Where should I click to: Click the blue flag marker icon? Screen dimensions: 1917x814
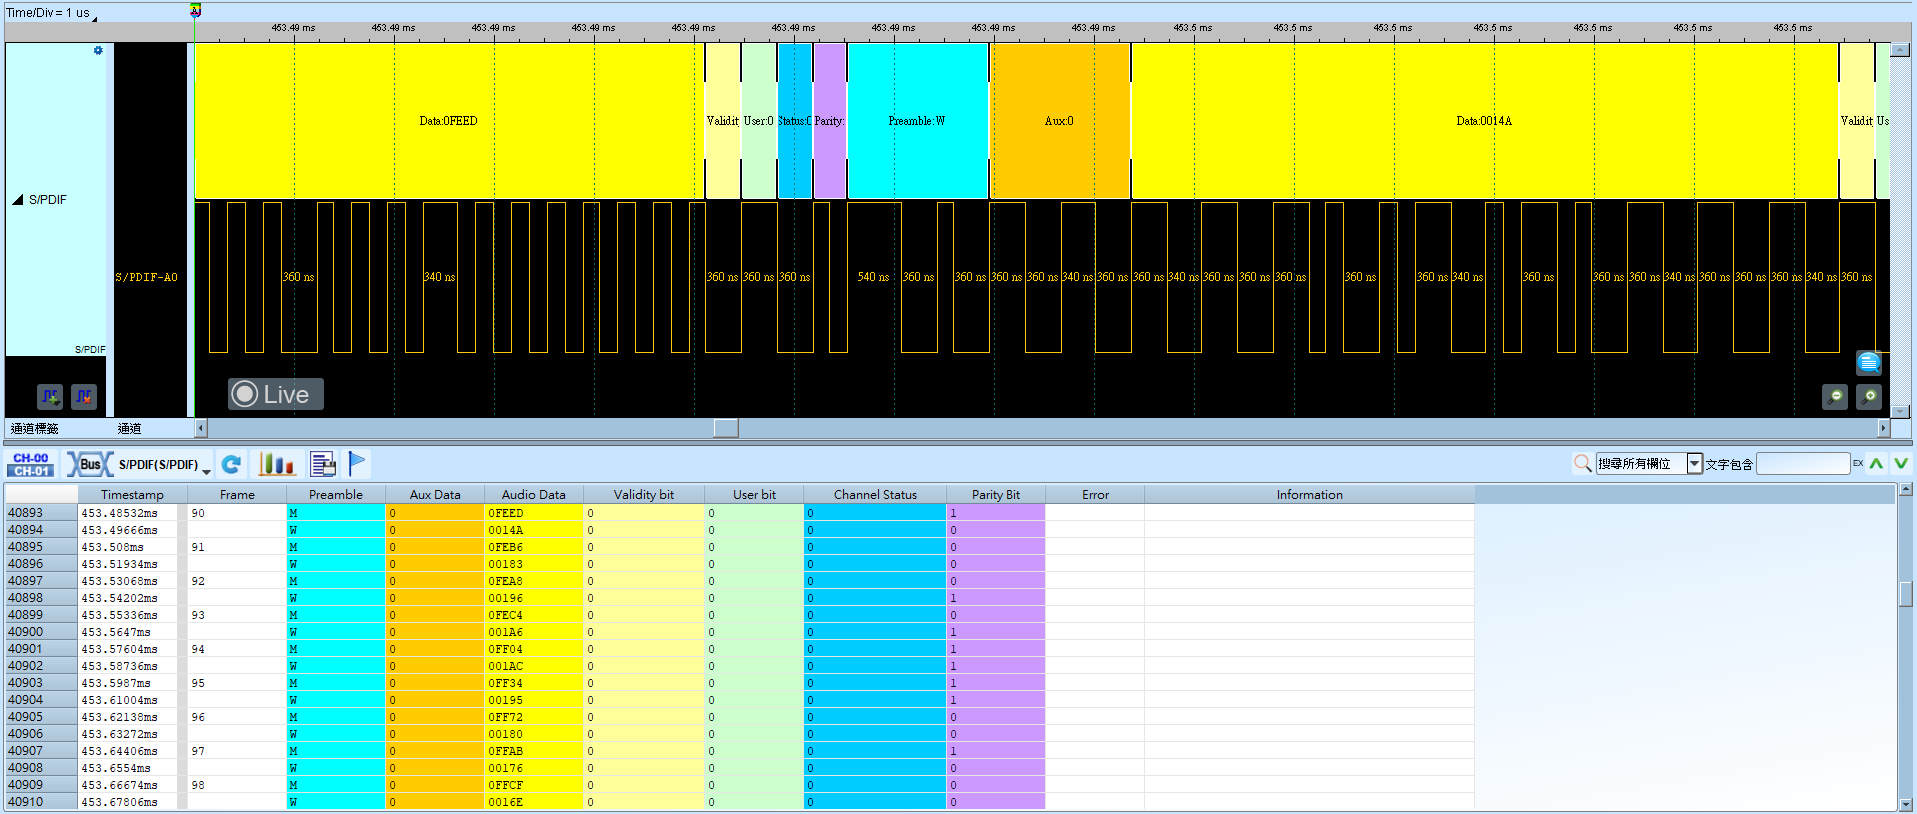[x=357, y=463]
